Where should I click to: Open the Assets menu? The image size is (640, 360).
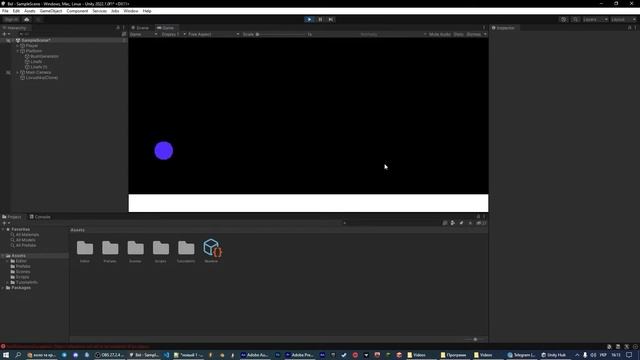coord(30,11)
